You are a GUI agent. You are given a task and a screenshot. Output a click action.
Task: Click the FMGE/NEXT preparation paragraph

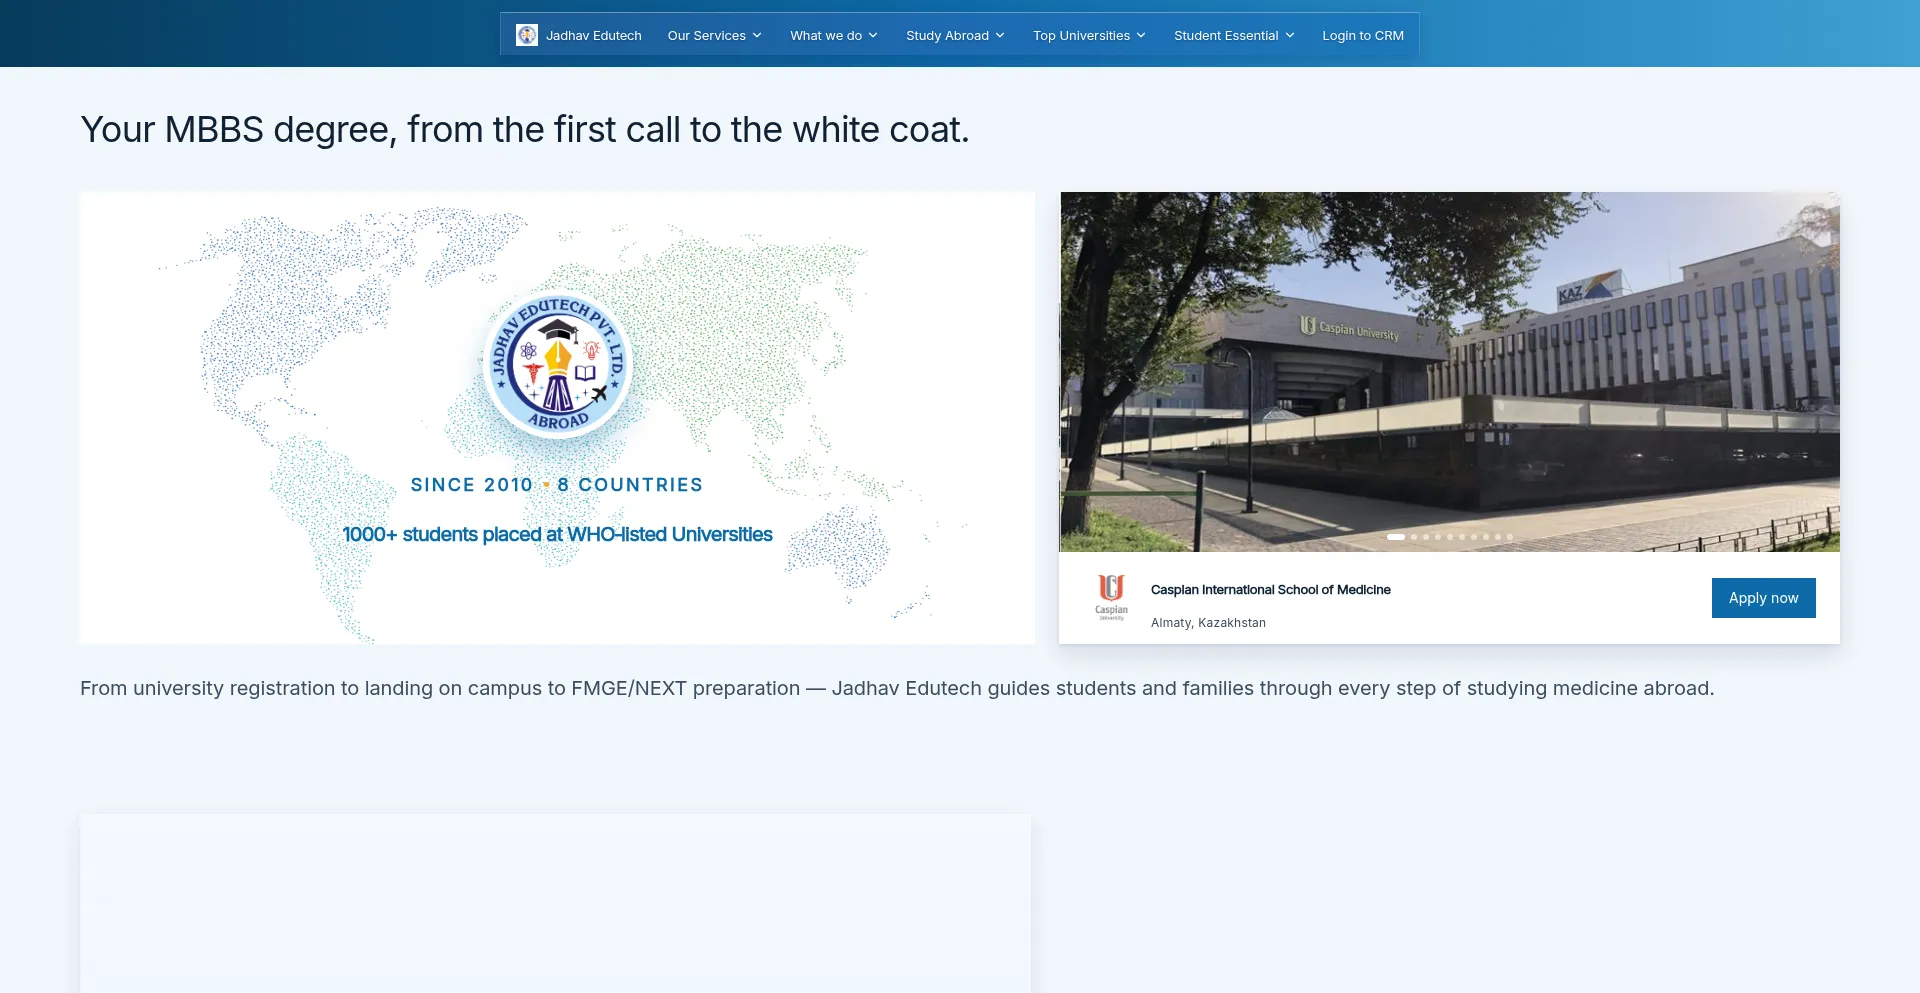coord(897,688)
